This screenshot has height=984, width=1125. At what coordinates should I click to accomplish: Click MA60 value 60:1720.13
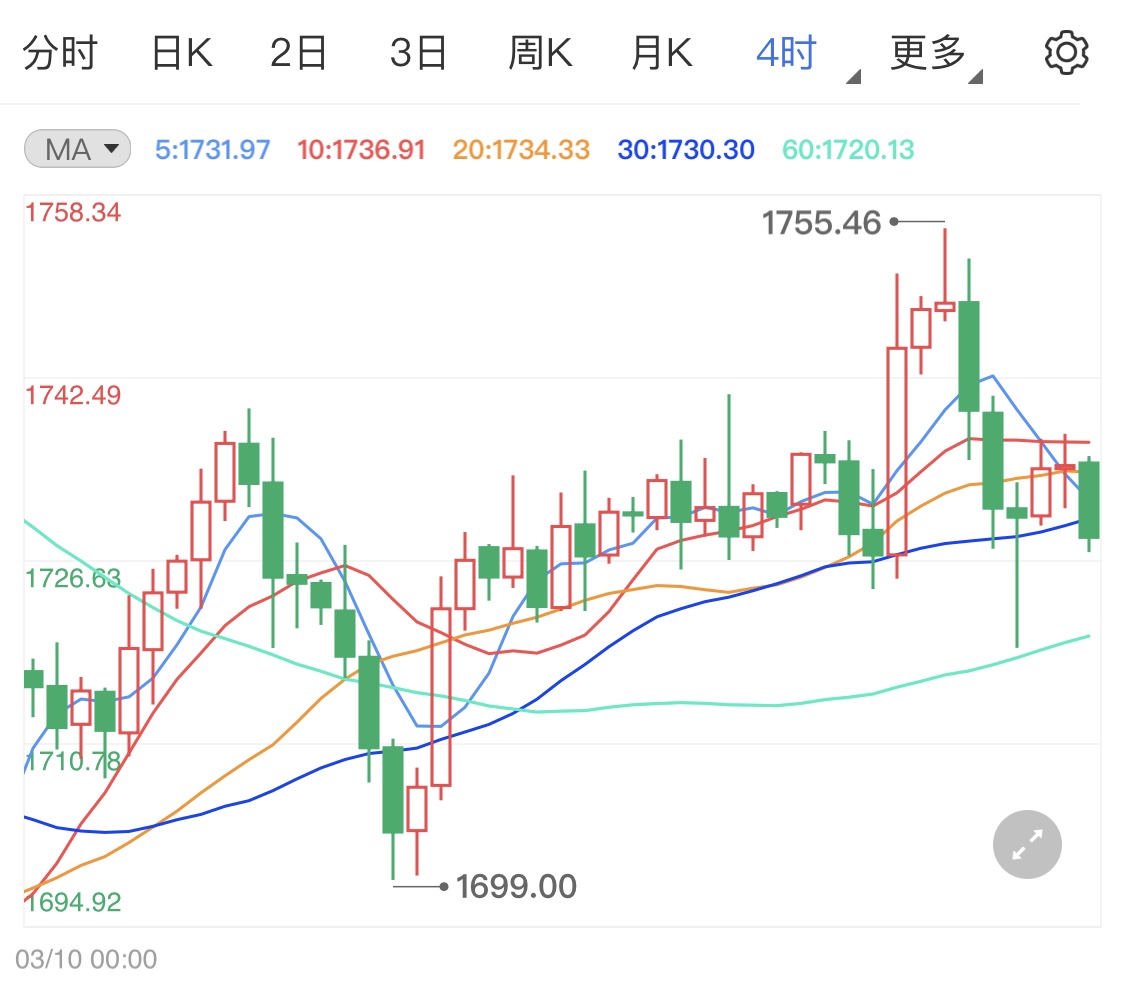tap(848, 149)
